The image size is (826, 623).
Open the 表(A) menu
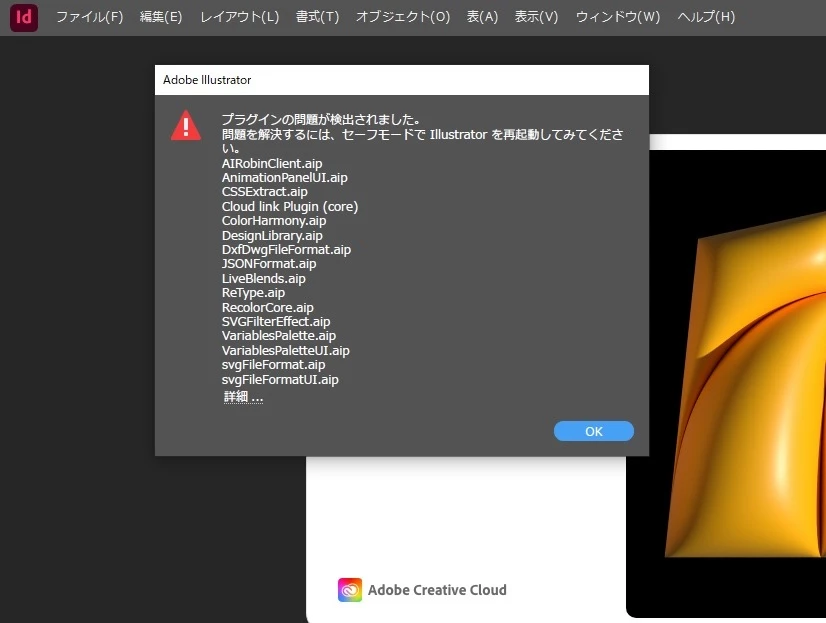pos(482,17)
